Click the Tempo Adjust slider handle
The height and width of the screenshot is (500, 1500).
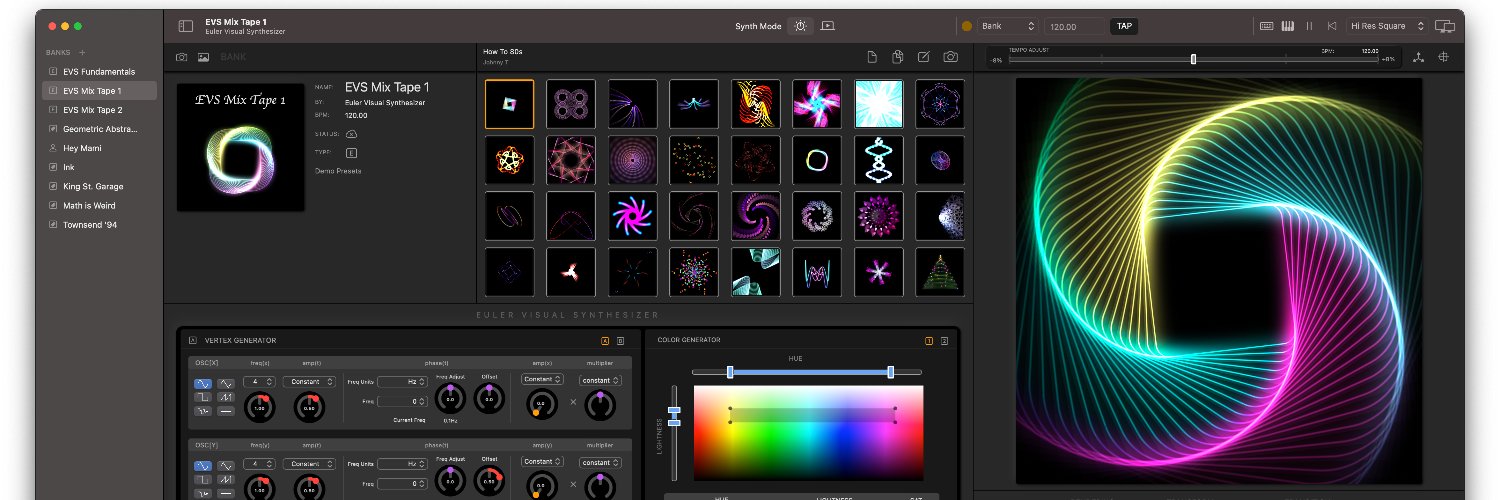(x=1193, y=60)
